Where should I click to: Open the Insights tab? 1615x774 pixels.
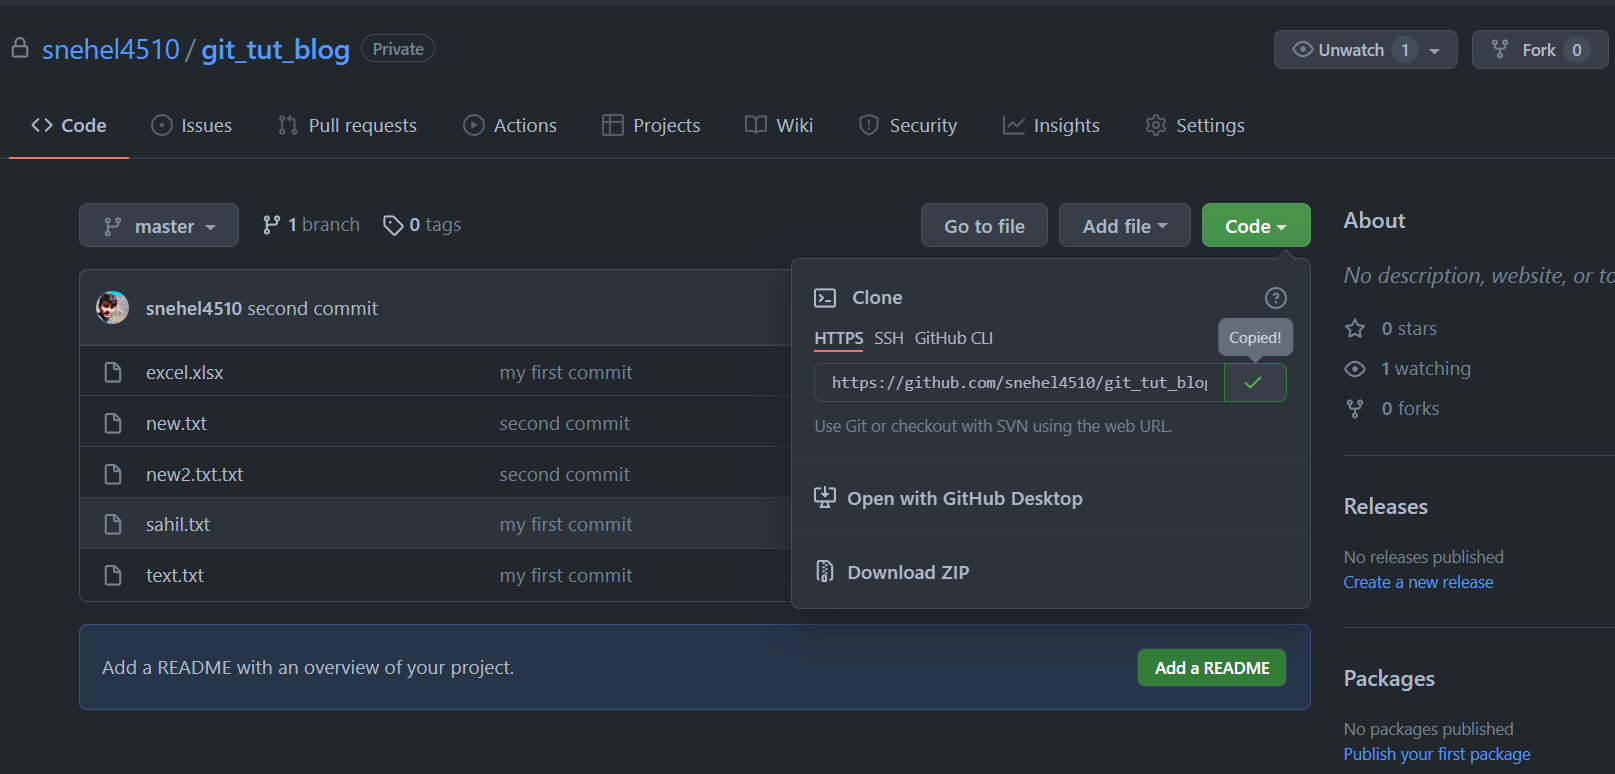(1051, 125)
